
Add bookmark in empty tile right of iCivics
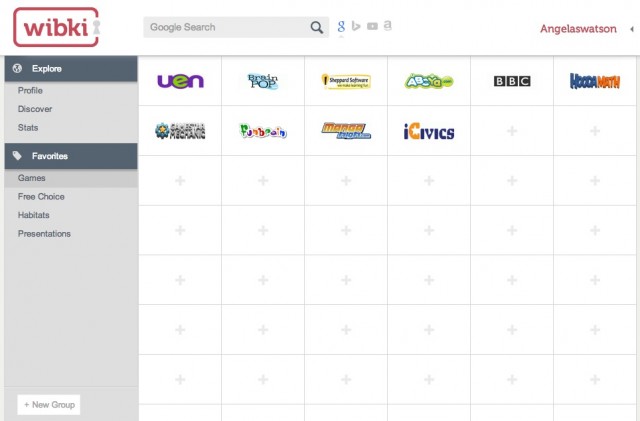coord(512,131)
